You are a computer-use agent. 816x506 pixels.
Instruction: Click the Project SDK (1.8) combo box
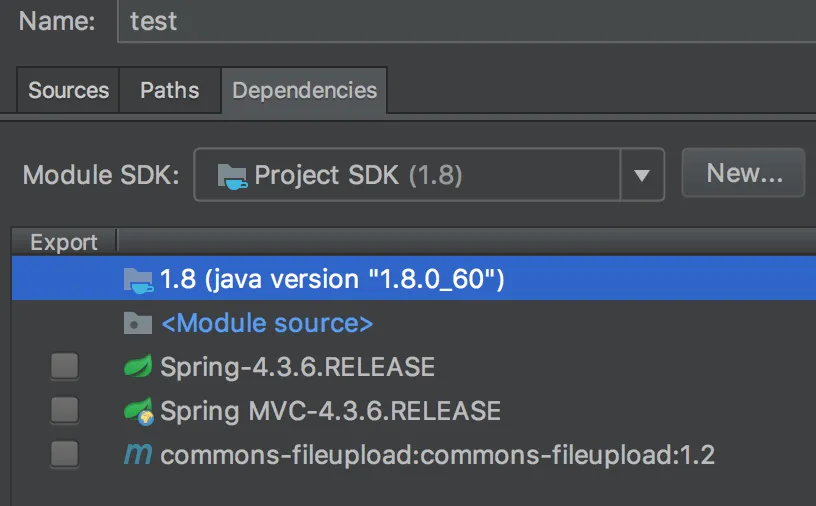pyautogui.click(x=407, y=176)
